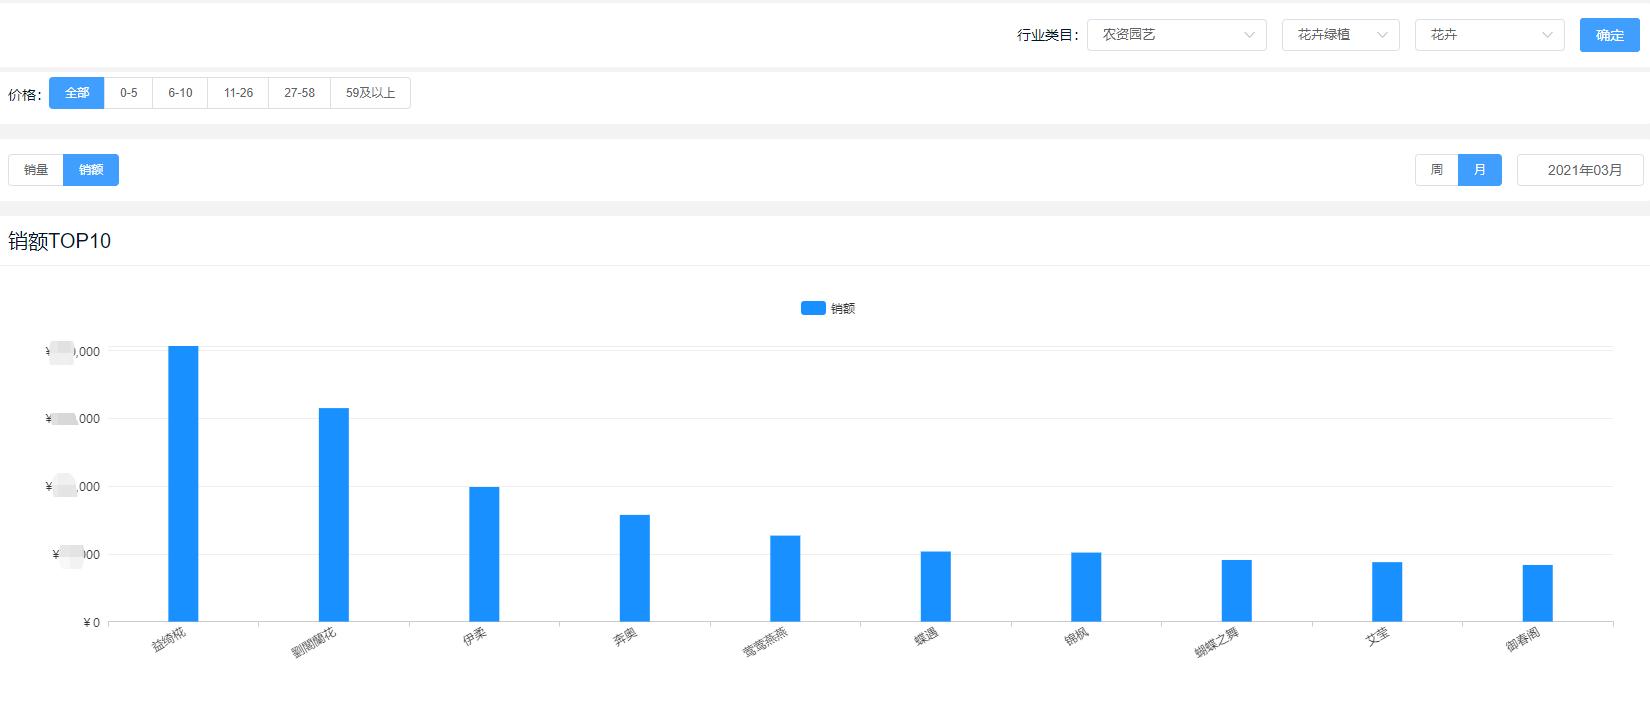
Task: Click the 御春阁 axis label
Action: click(x=1523, y=640)
